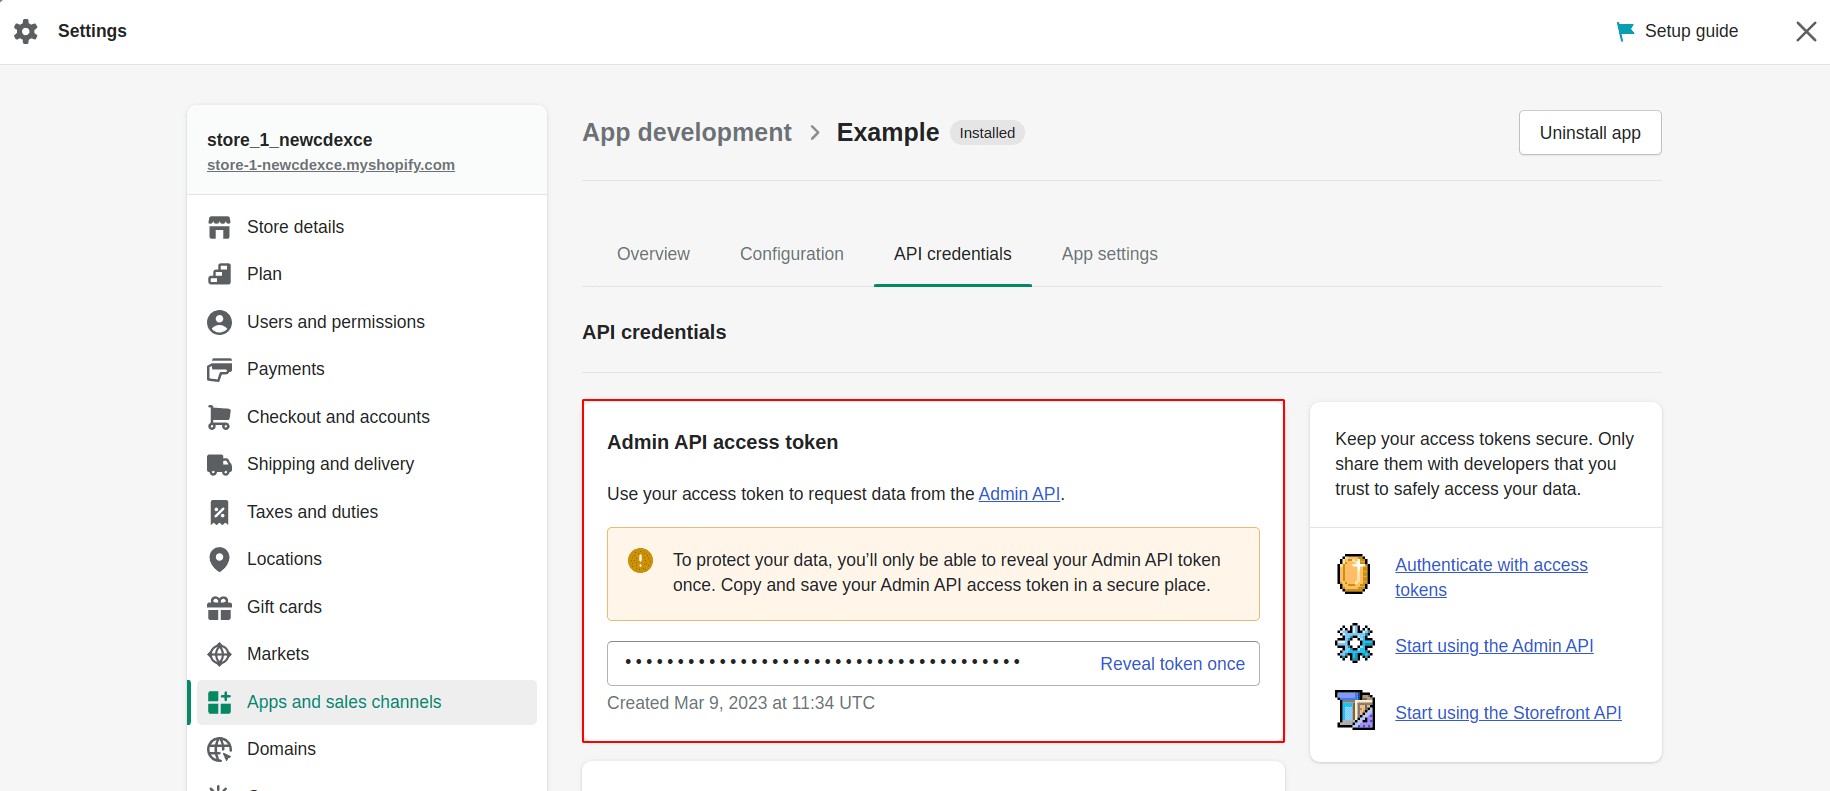Open Authenticate with access tokens link
The width and height of the screenshot is (1830, 791).
(1491, 577)
